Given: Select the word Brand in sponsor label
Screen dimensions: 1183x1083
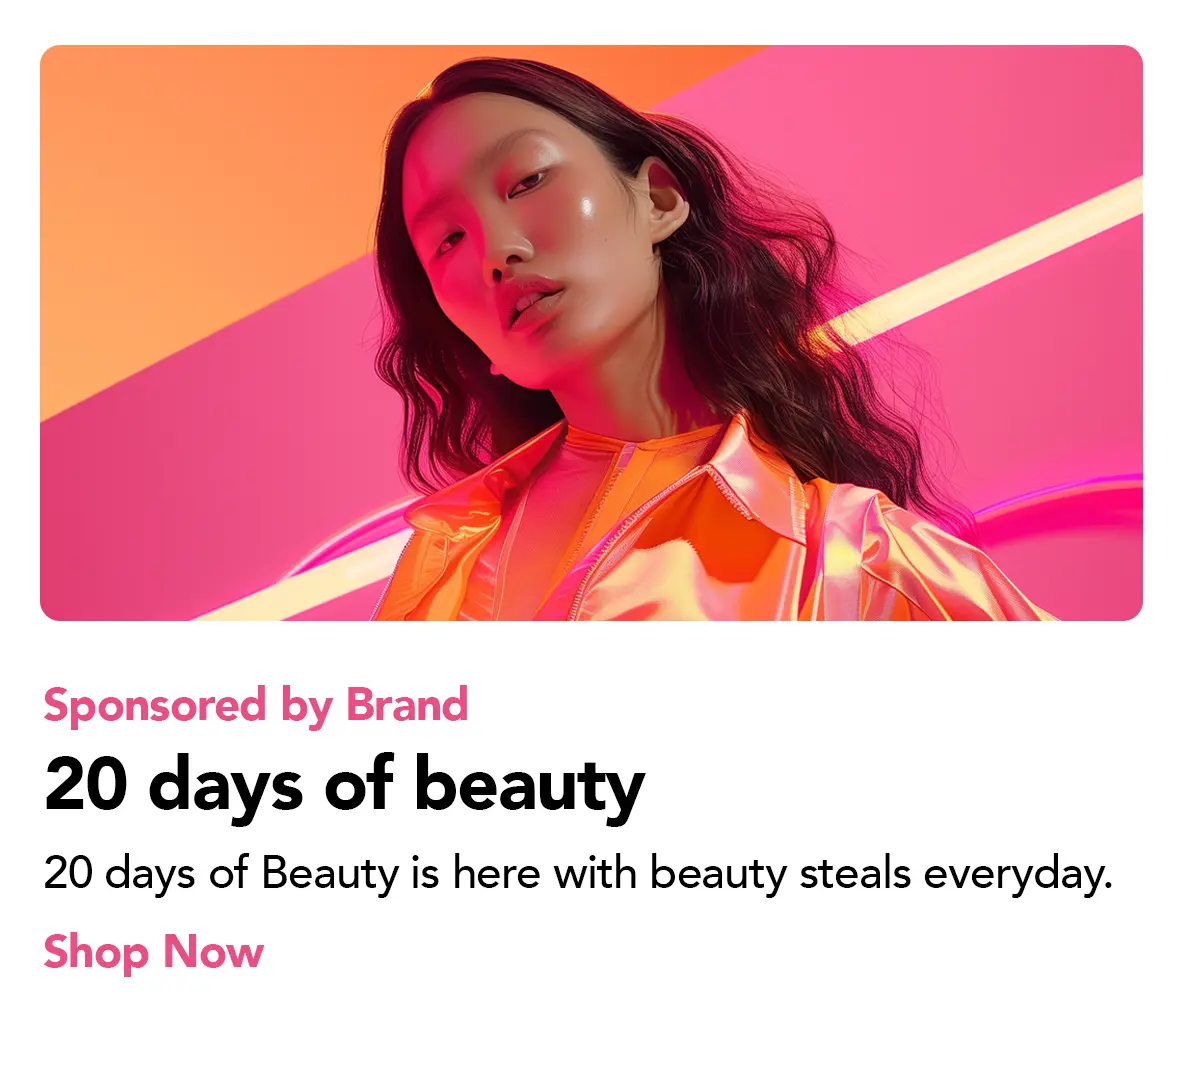Looking at the screenshot, I should (x=407, y=703).
